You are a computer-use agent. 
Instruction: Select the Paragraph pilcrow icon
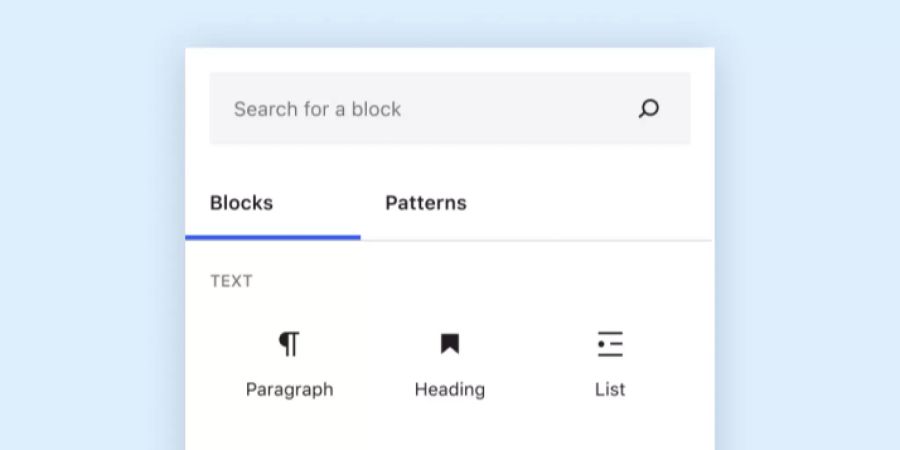289,344
